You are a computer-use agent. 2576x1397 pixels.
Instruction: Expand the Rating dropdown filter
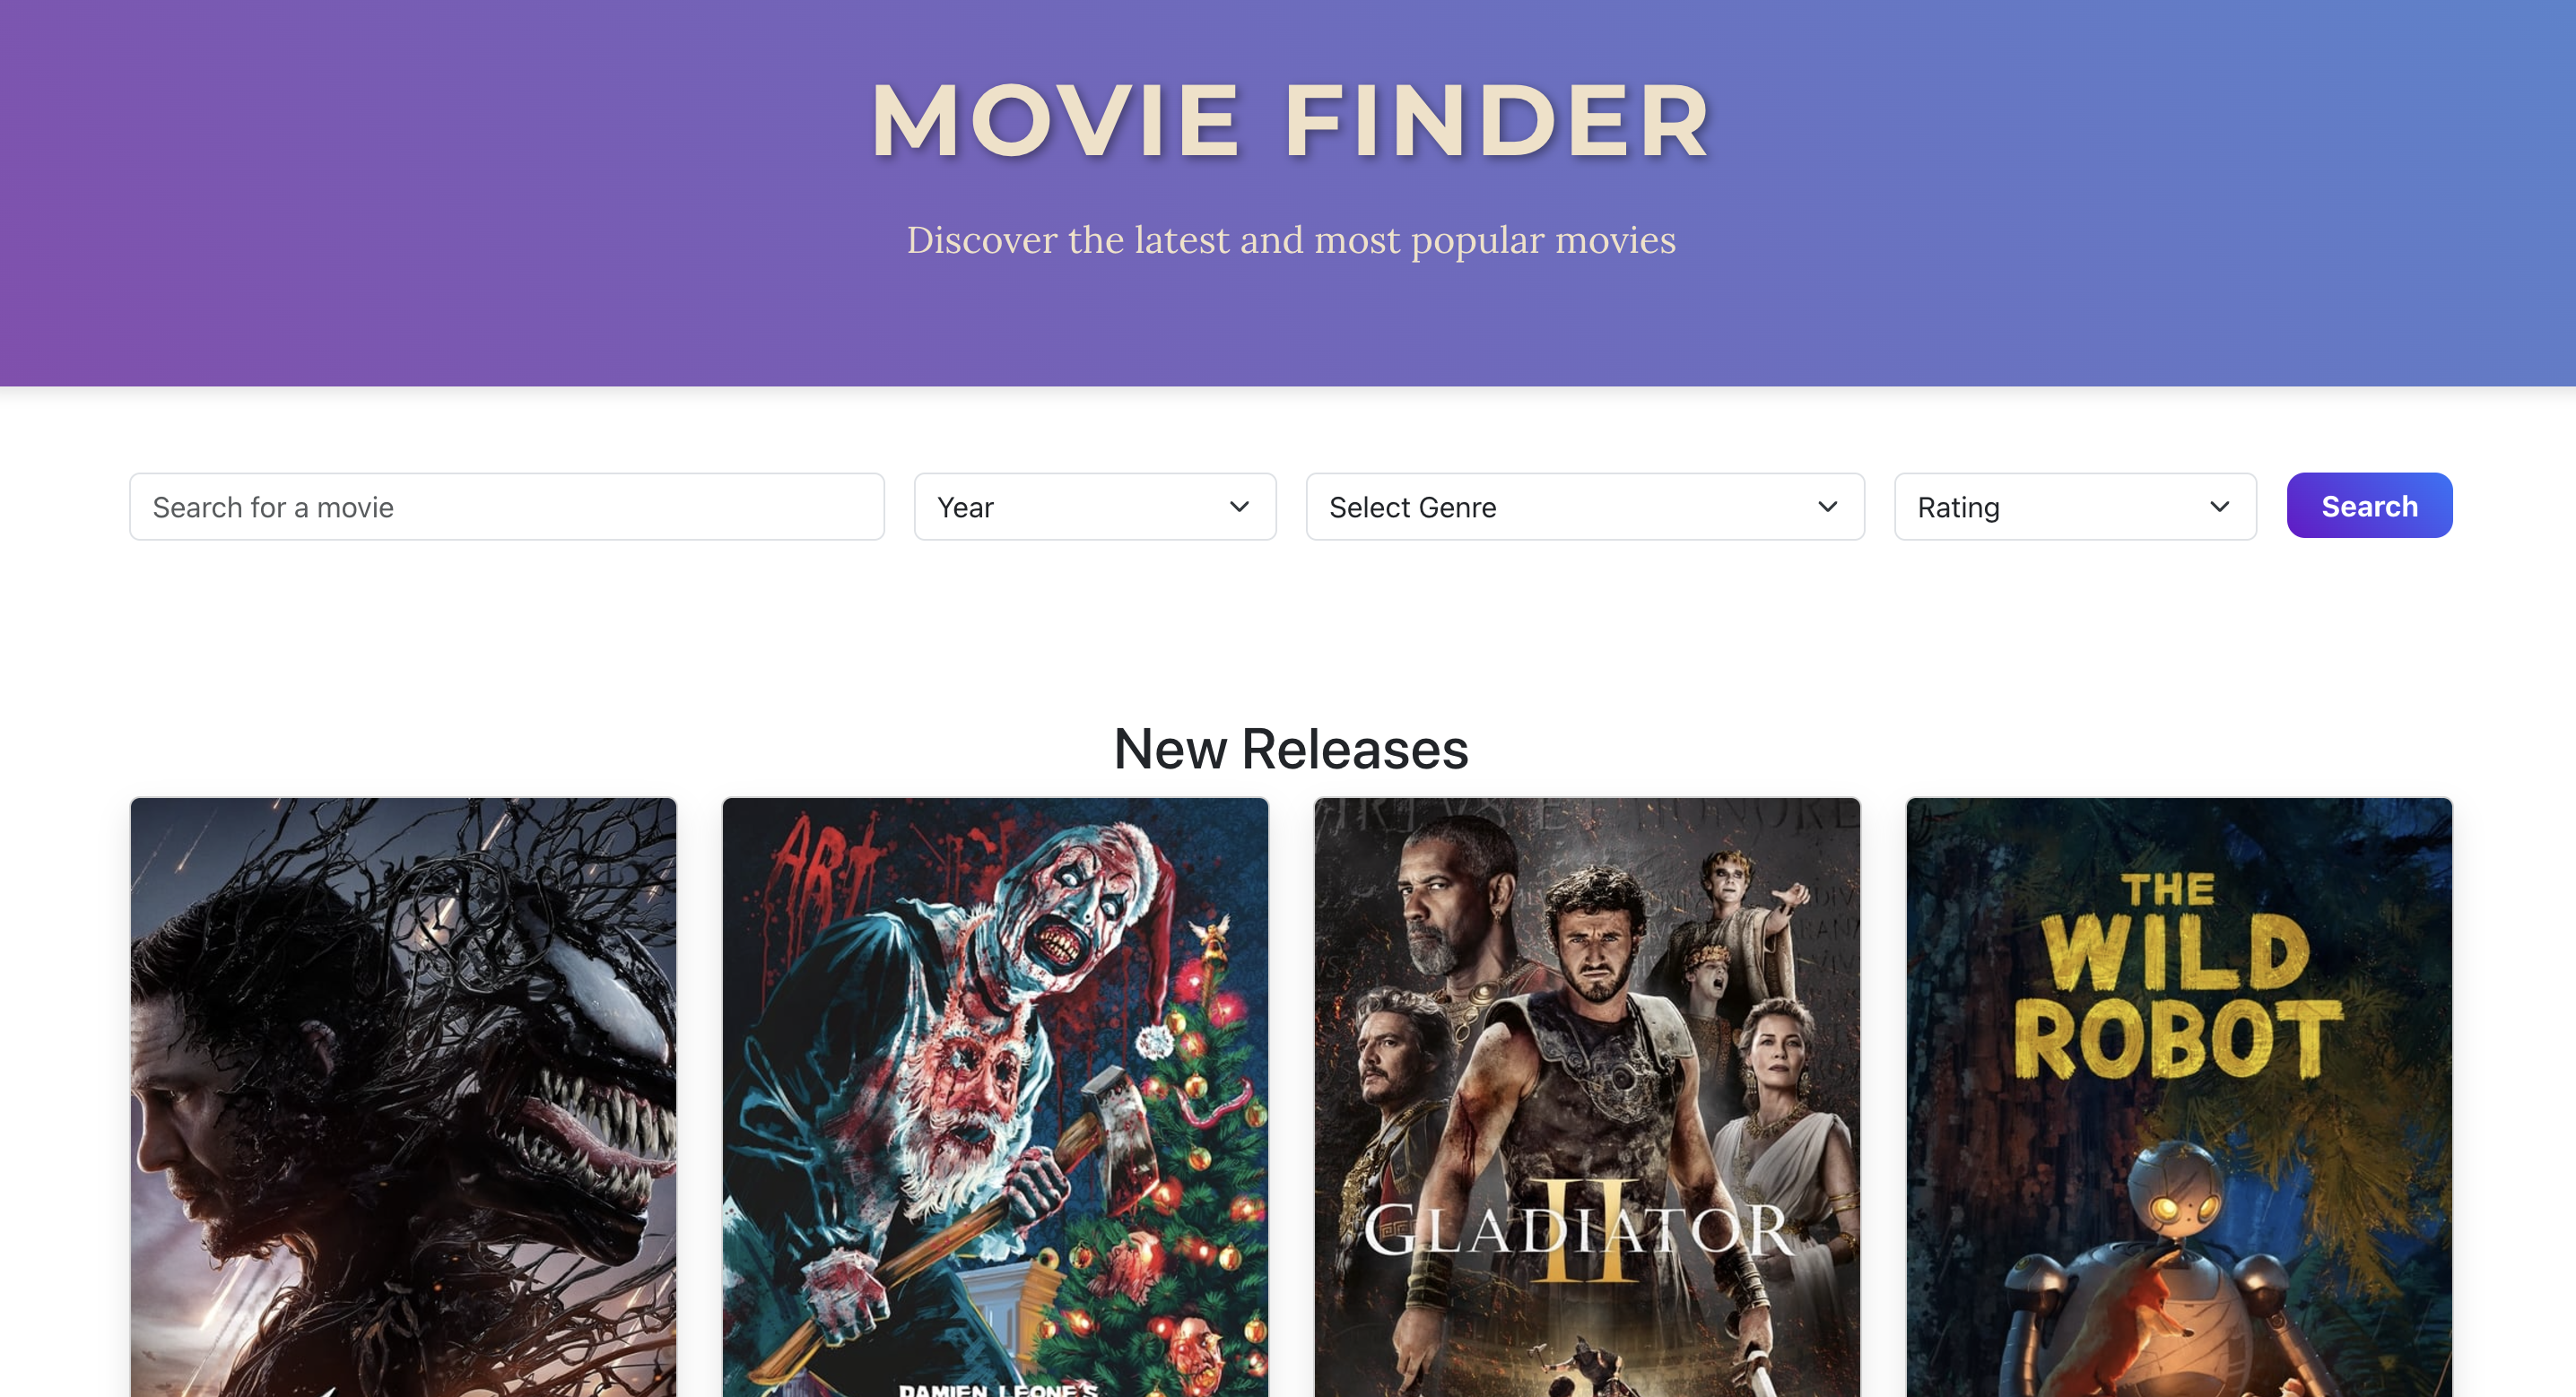coord(2076,504)
